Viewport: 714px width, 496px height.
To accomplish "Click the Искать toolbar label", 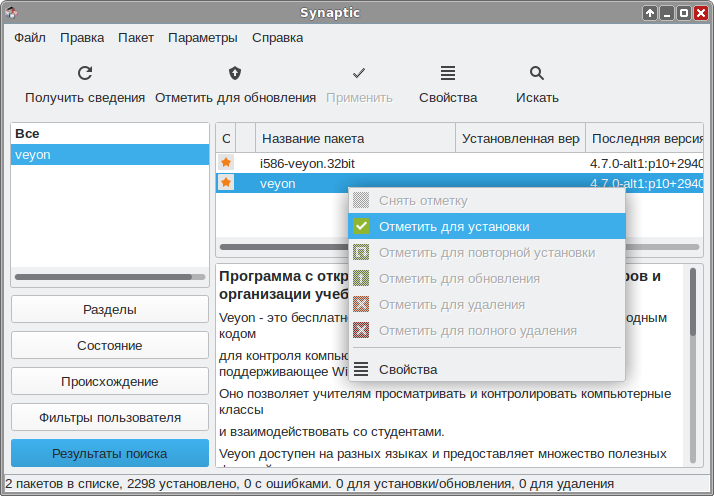I will tap(537, 97).
